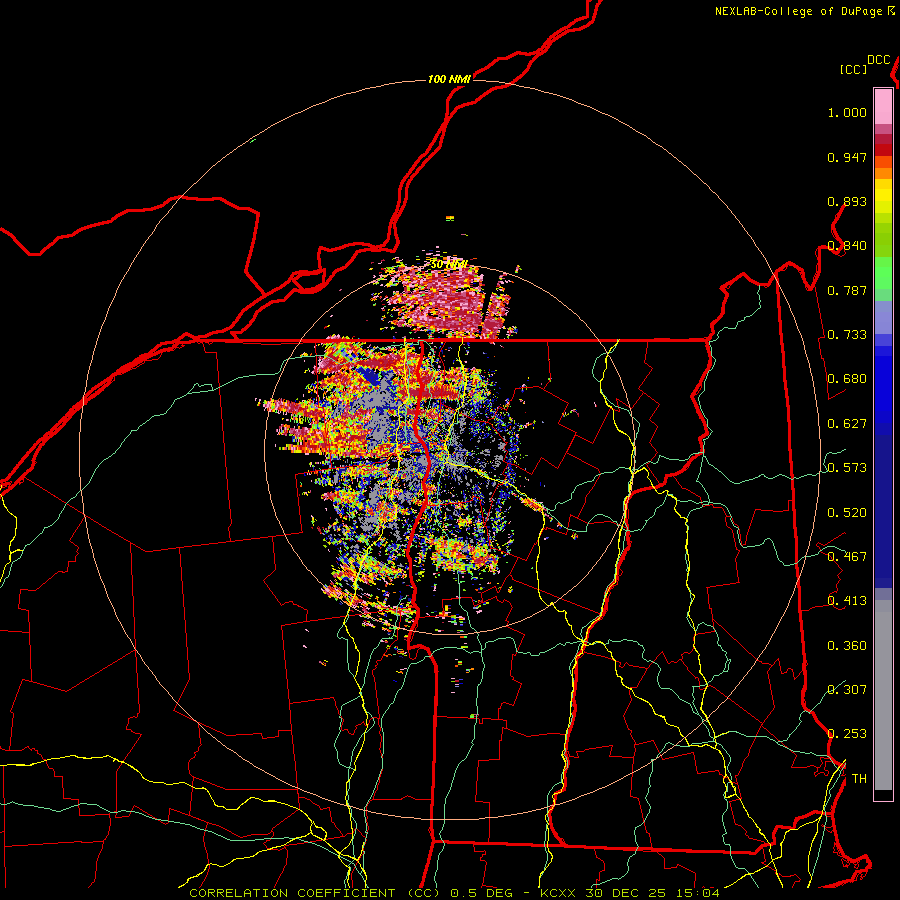
Task: Click the 0.680 scale value
Action: pos(847,379)
